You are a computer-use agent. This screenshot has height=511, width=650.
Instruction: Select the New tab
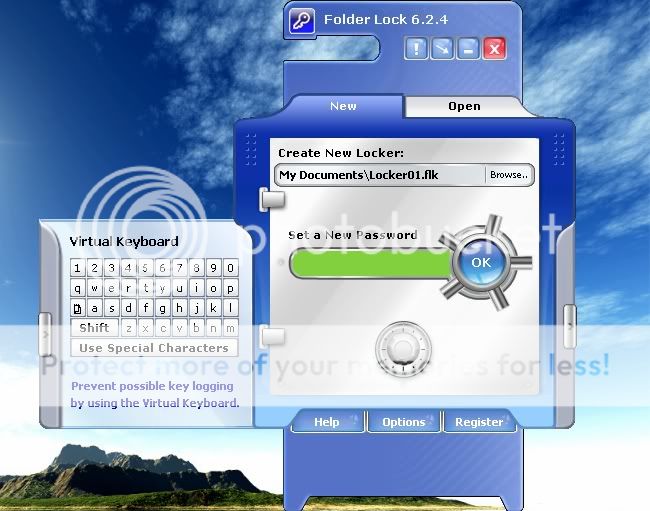(343, 106)
